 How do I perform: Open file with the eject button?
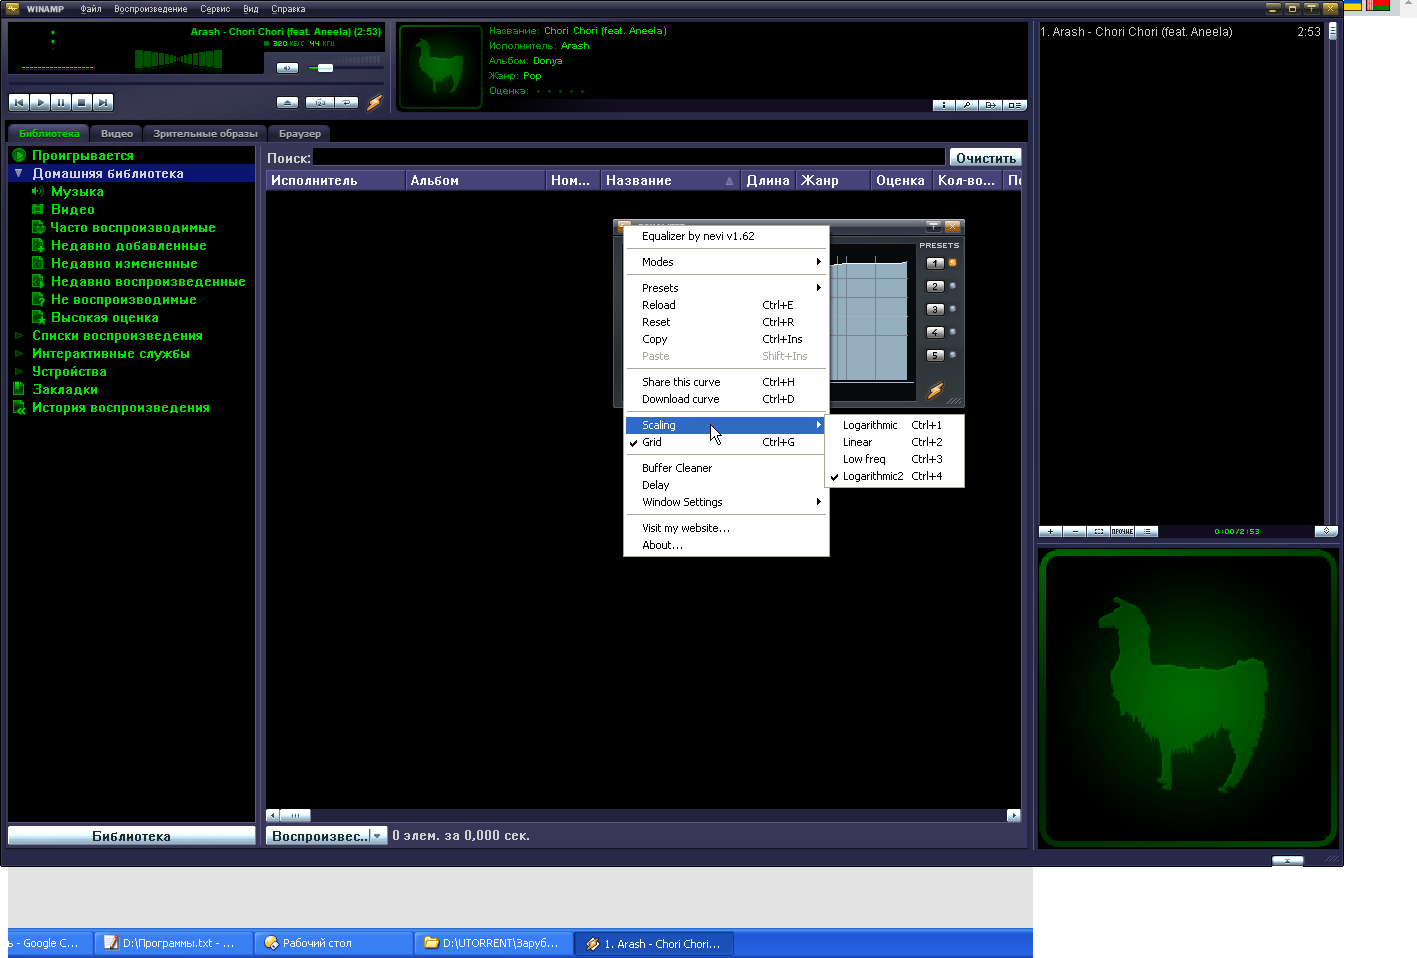pos(287,102)
